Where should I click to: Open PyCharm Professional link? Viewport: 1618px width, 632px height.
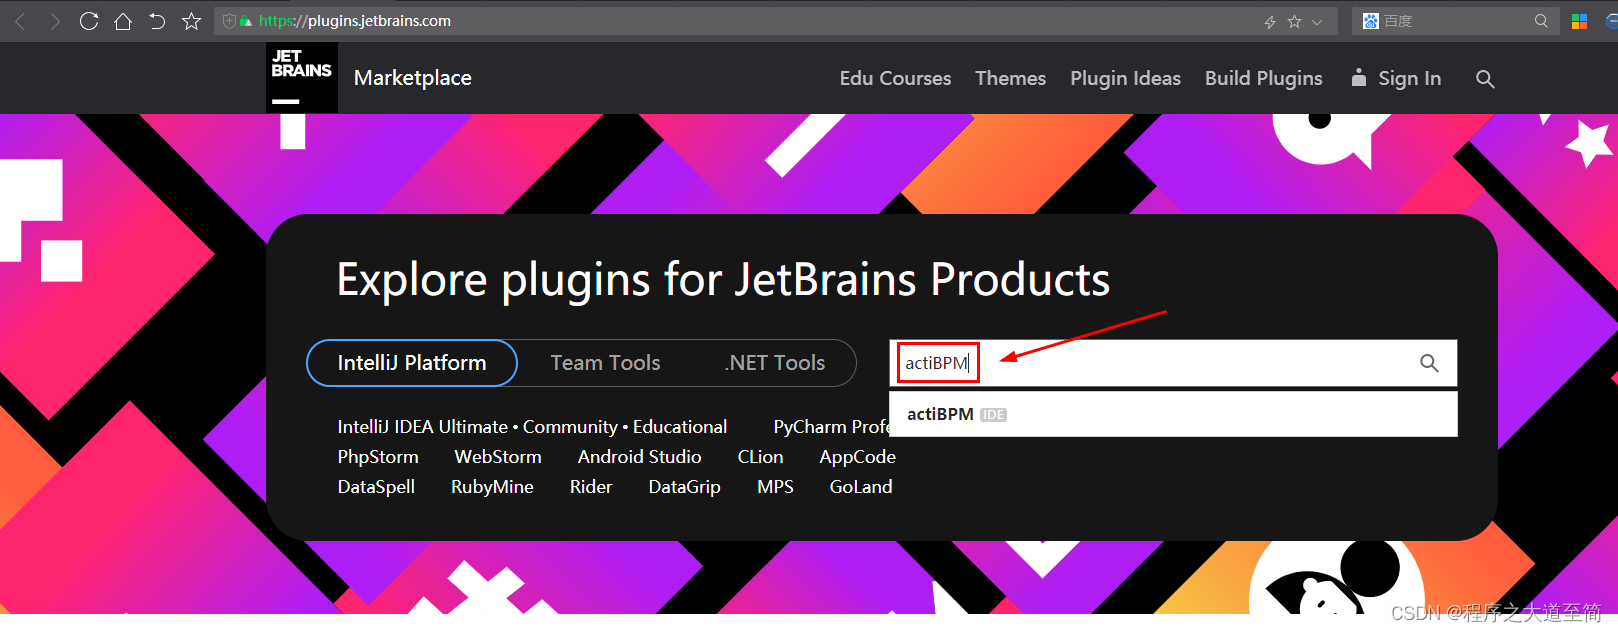831,427
